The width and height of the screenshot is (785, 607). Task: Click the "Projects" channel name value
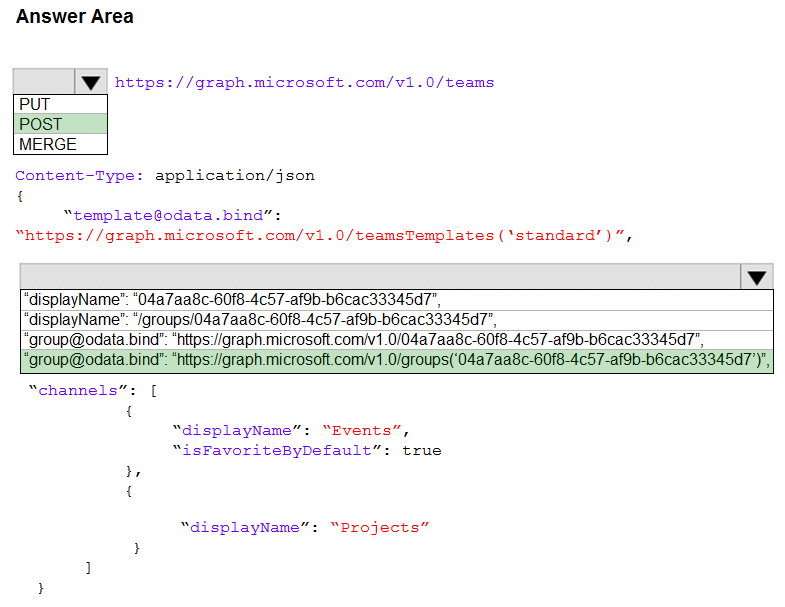[x=380, y=528]
